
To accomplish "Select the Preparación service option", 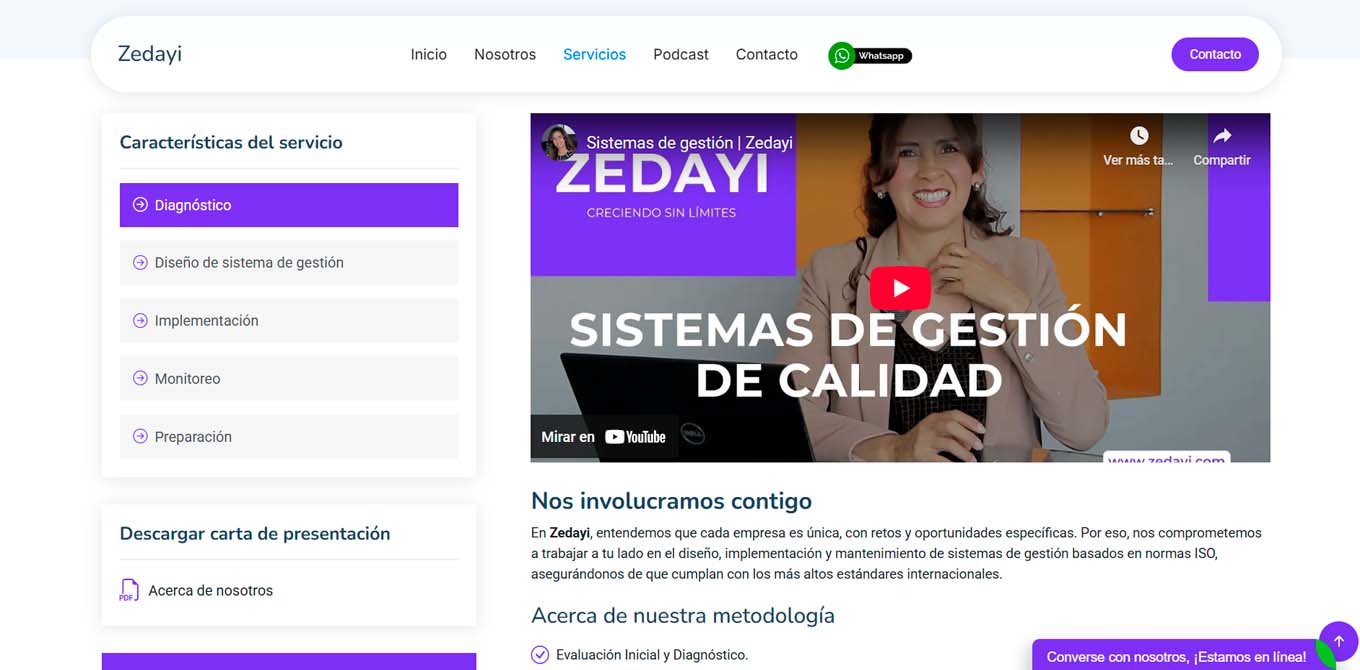I will pos(193,436).
